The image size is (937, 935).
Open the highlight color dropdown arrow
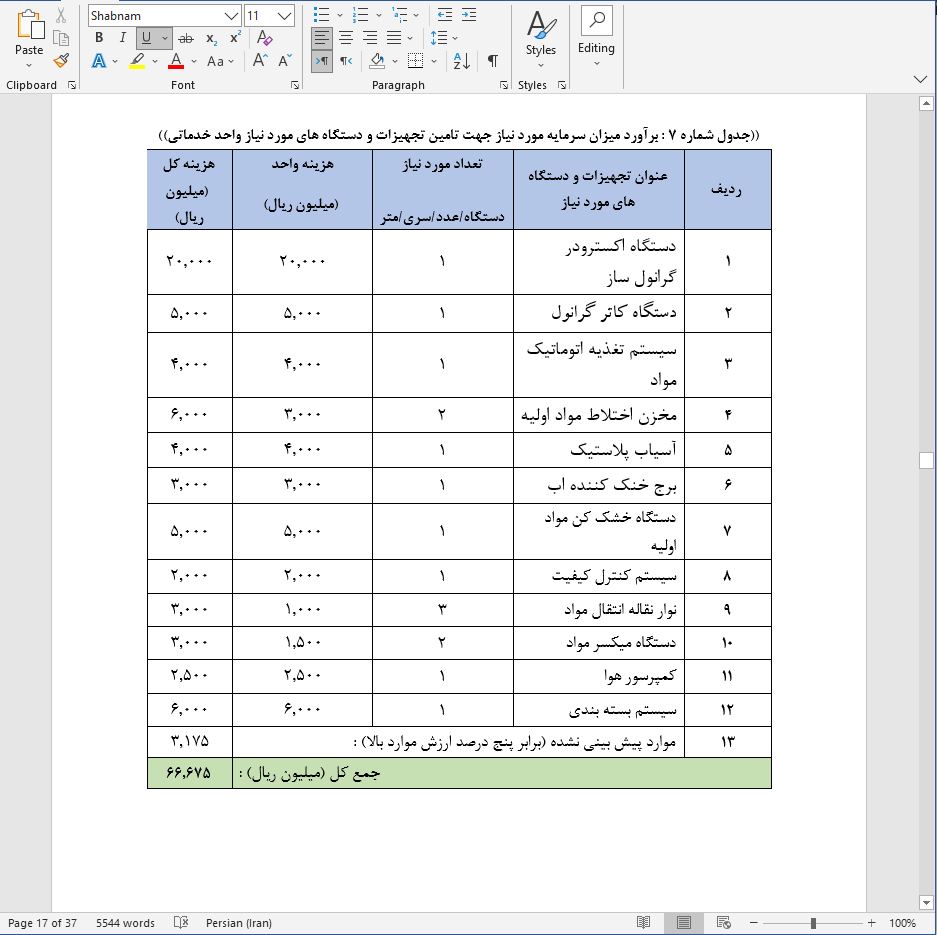click(x=155, y=61)
